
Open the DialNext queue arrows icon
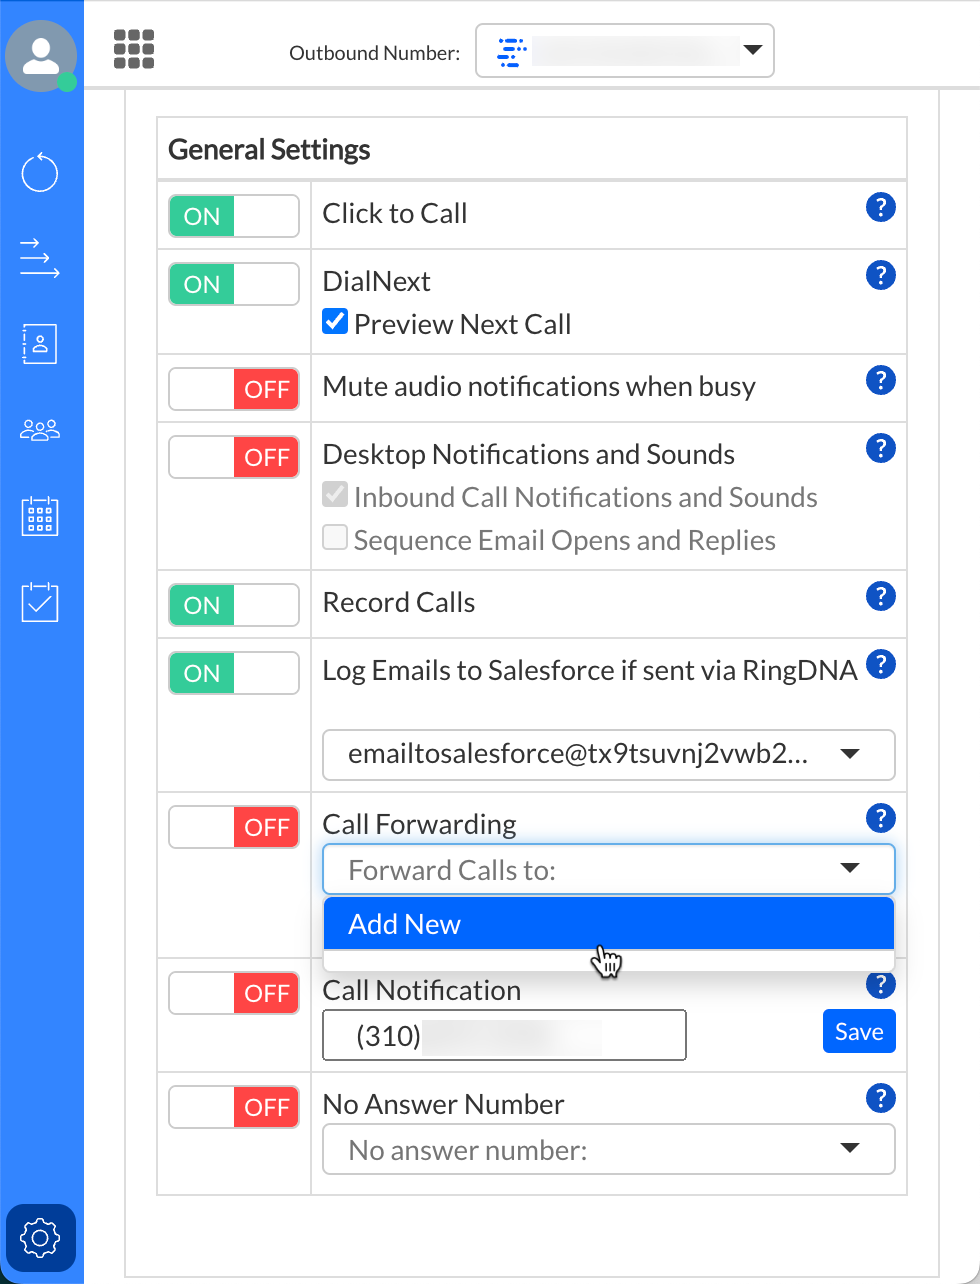(x=40, y=258)
